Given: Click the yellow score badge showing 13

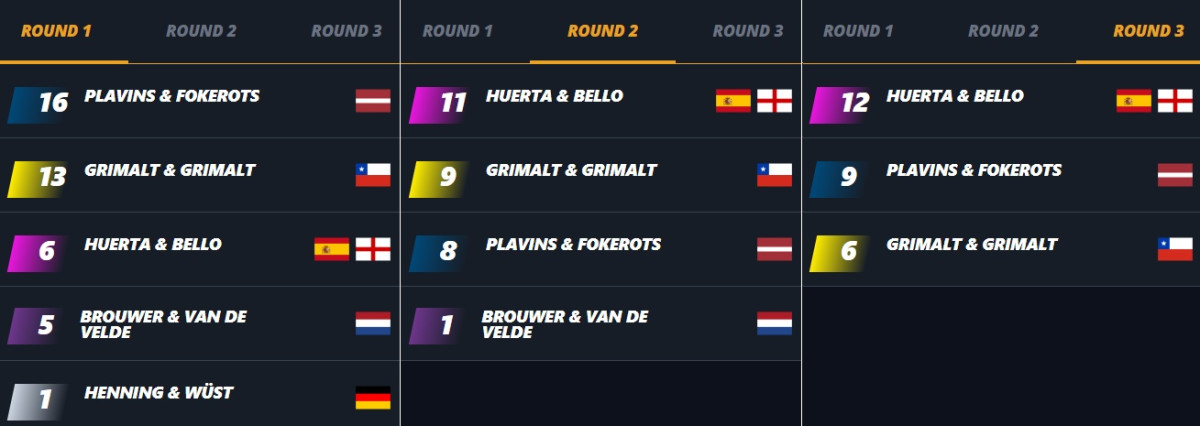Looking at the screenshot, I should point(39,176).
